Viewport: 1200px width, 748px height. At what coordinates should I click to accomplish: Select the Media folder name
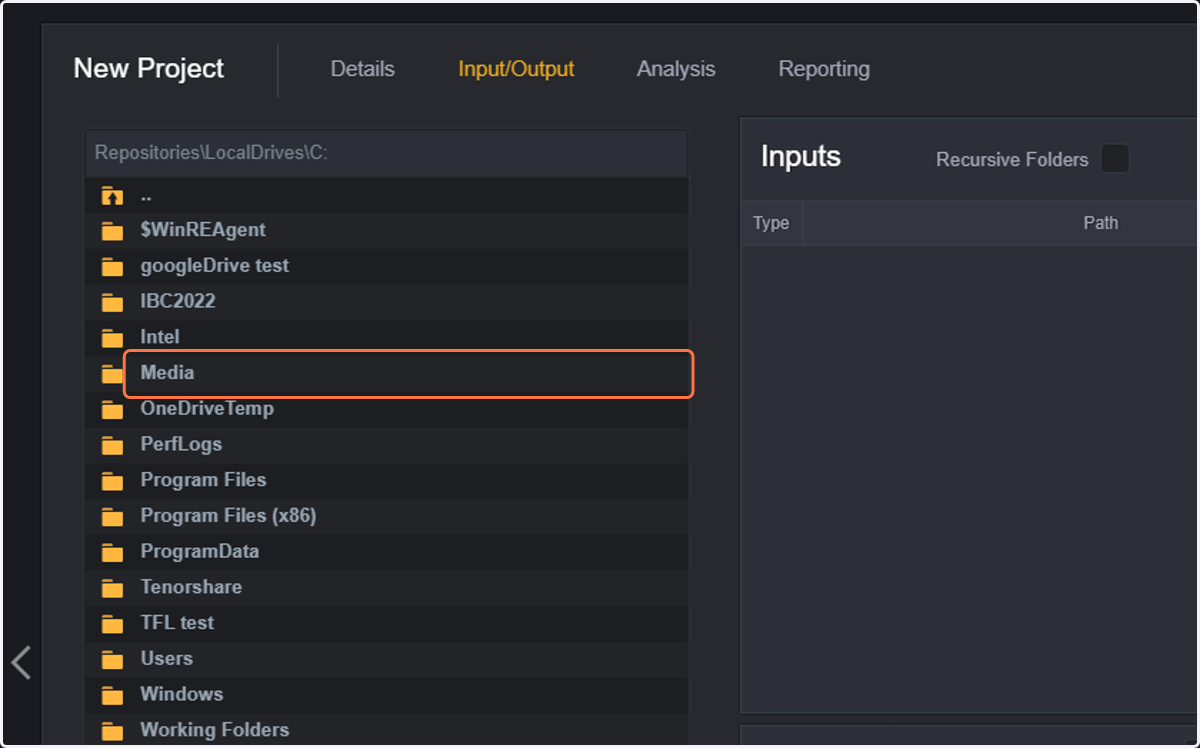(167, 372)
